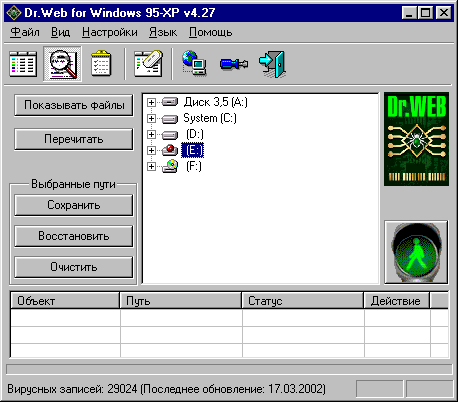Start scan with green walking man button
458x402 pixels.
pos(416,252)
